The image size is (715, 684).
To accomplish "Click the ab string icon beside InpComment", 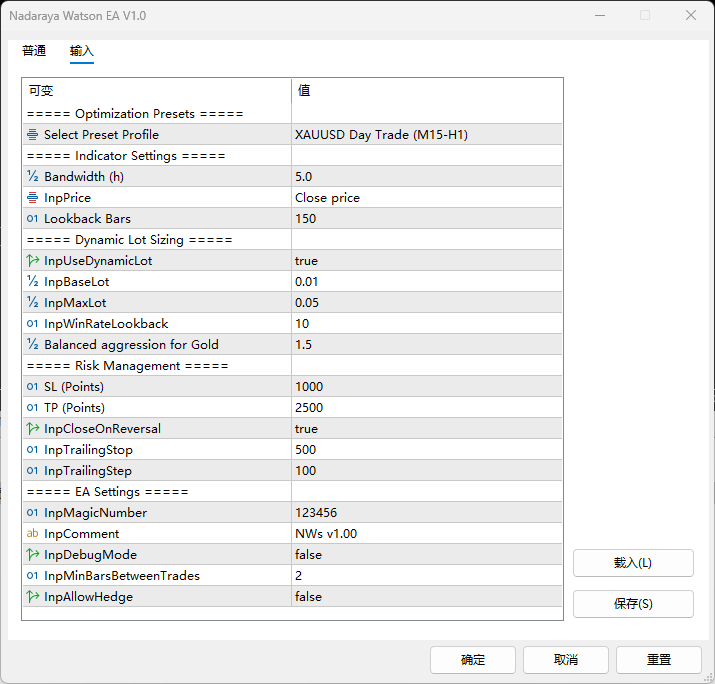I will click(33, 534).
